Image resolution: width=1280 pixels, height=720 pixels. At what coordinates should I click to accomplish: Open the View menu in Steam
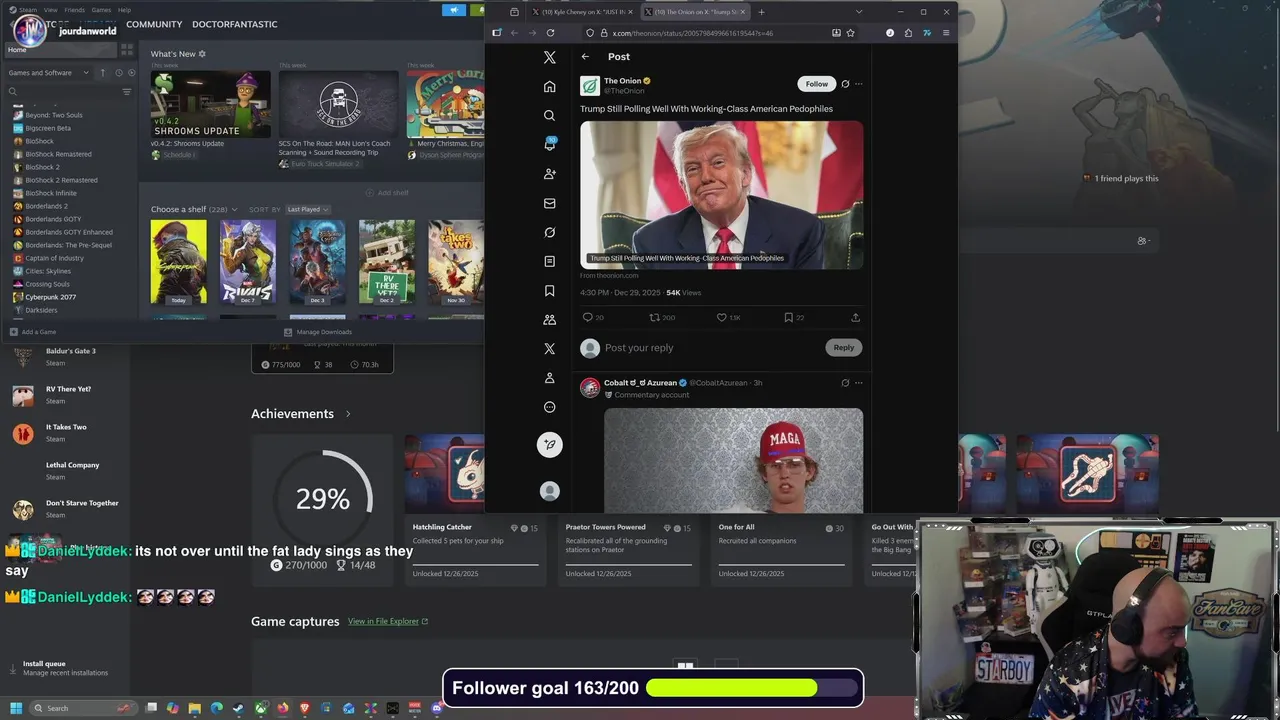(x=50, y=10)
